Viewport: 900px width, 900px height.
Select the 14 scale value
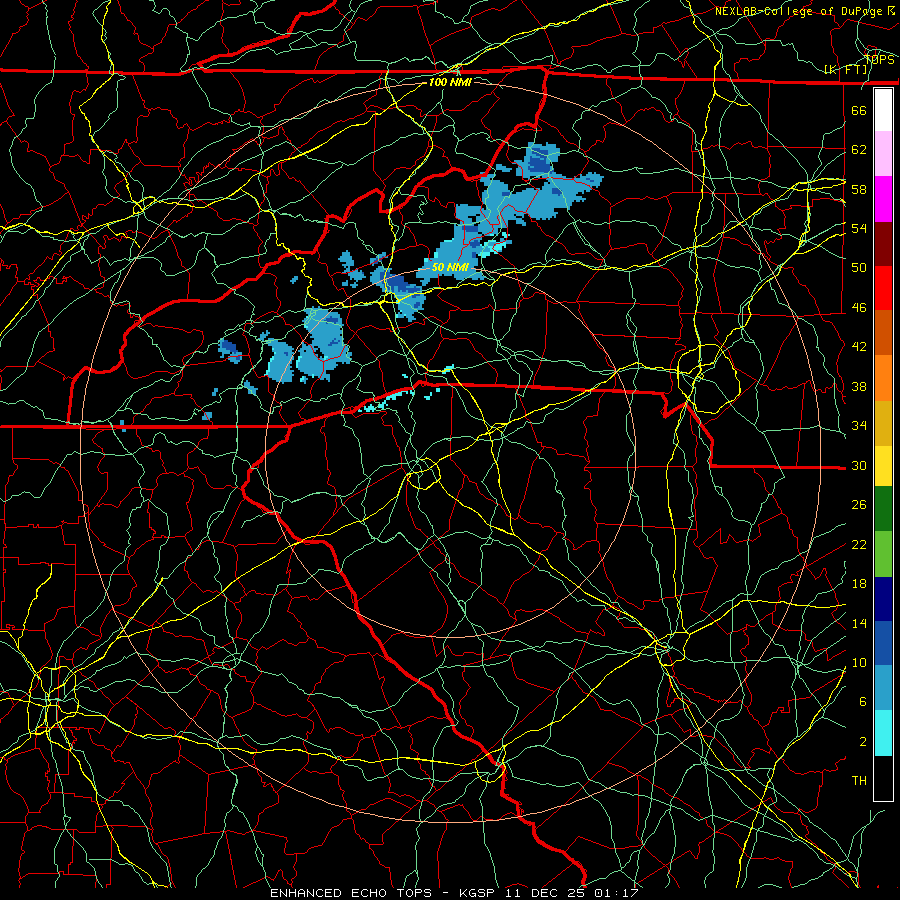pyautogui.click(x=859, y=623)
